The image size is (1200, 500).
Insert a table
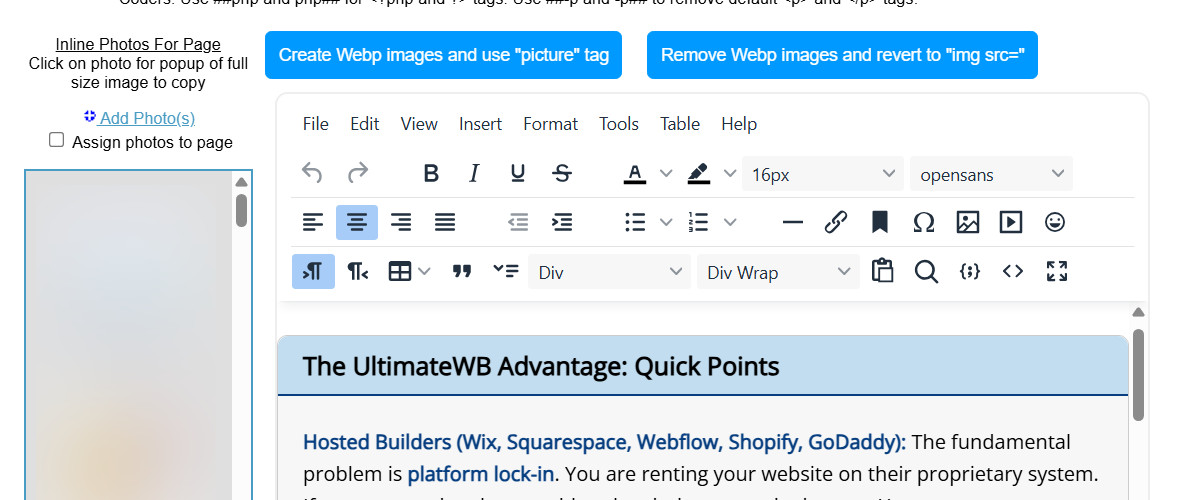pos(400,272)
